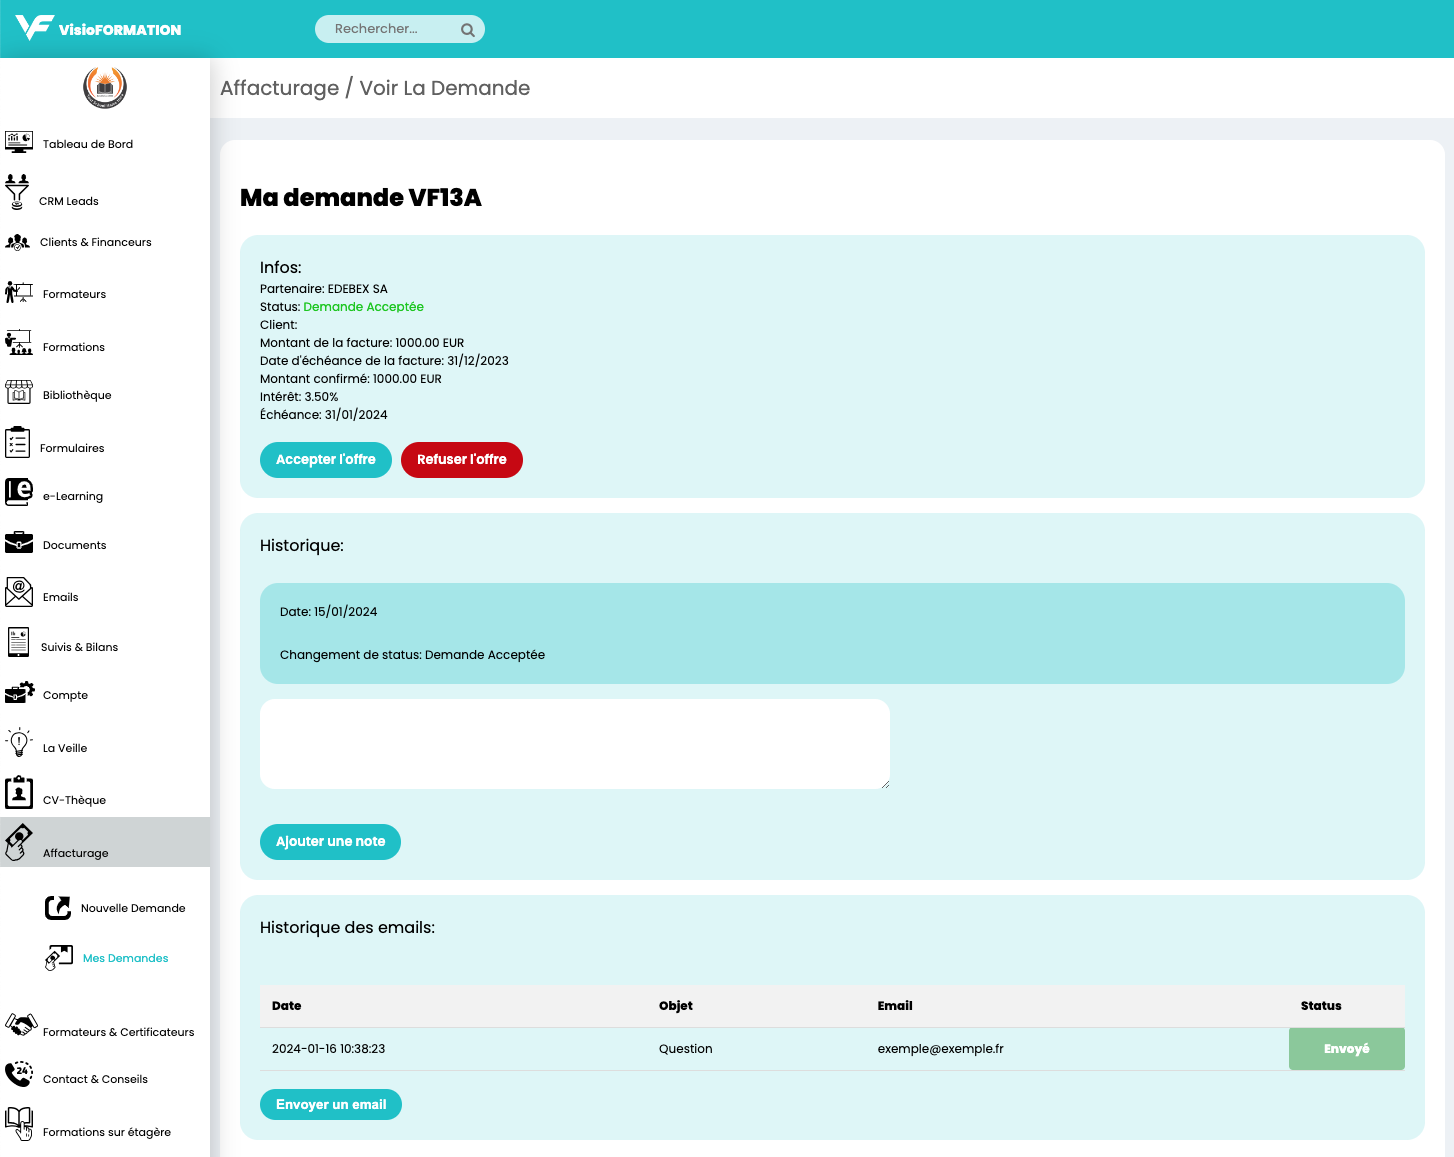Click the search magnifier icon
The image size is (1454, 1157).
point(467,30)
